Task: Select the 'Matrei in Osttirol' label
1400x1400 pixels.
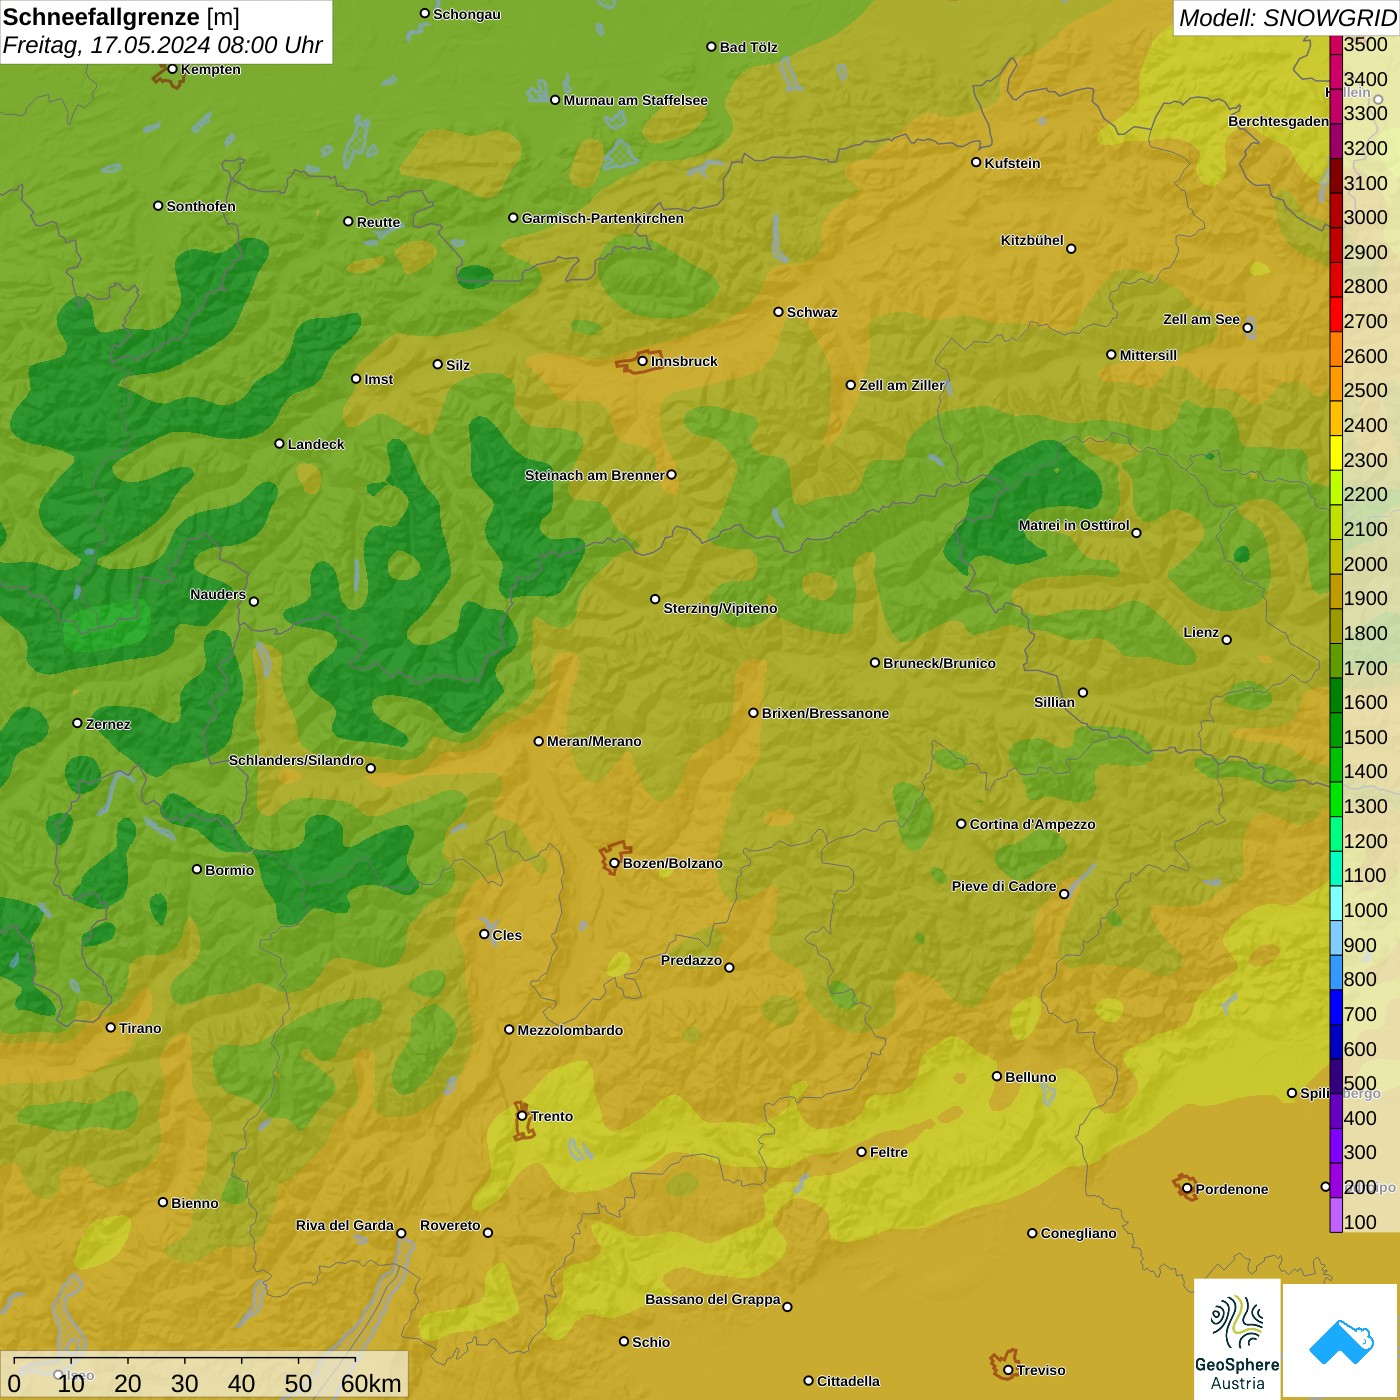Action: click(x=1074, y=525)
